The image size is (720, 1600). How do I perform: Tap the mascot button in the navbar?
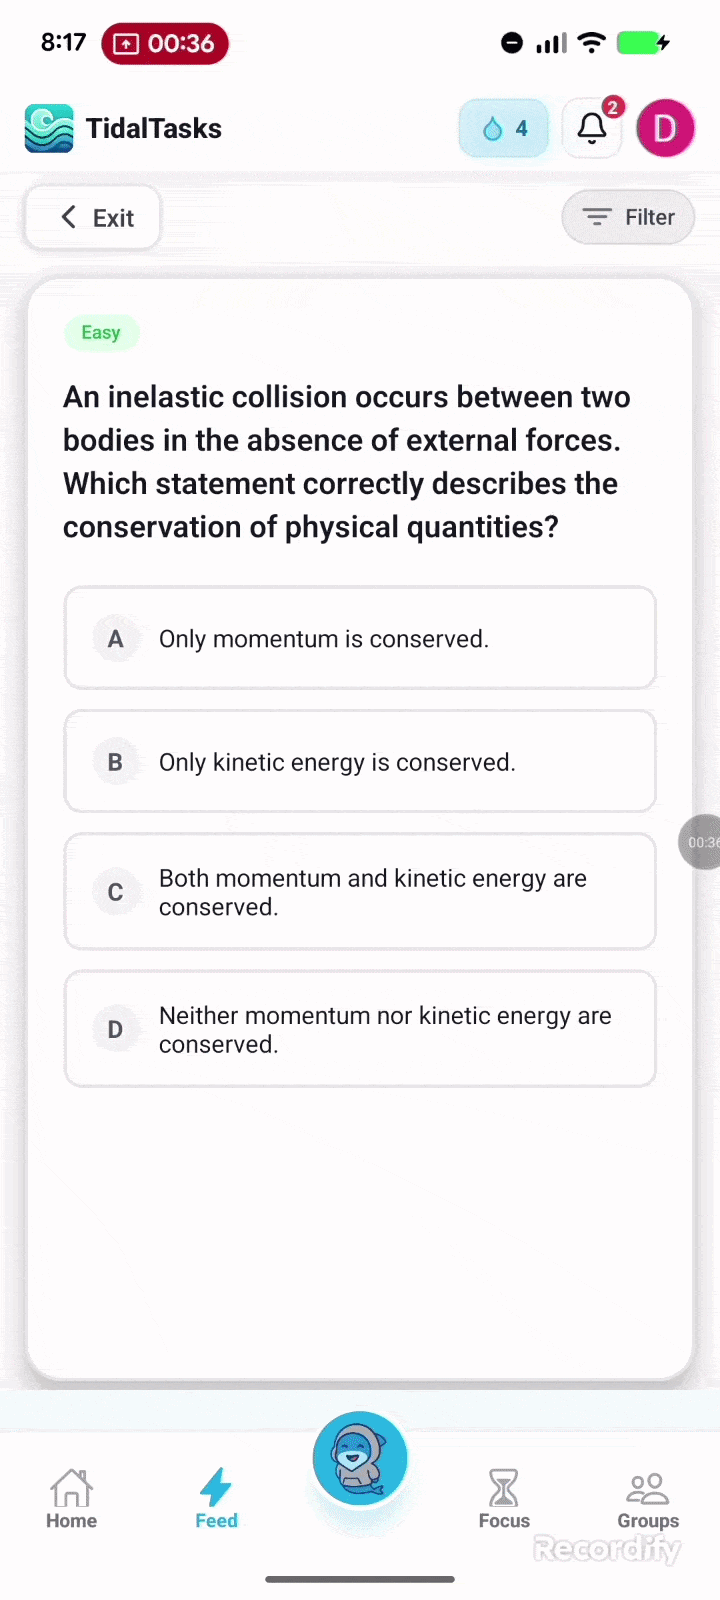pyautogui.click(x=360, y=1458)
